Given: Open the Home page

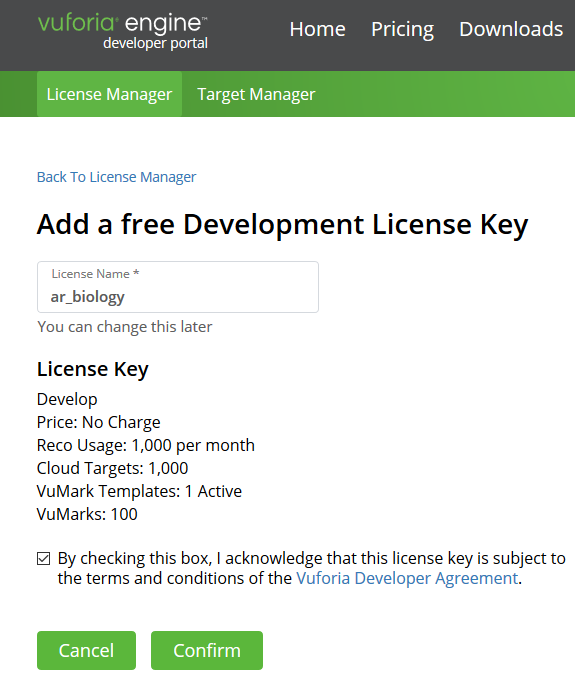Looking at the screenshot, I should 317,29.
